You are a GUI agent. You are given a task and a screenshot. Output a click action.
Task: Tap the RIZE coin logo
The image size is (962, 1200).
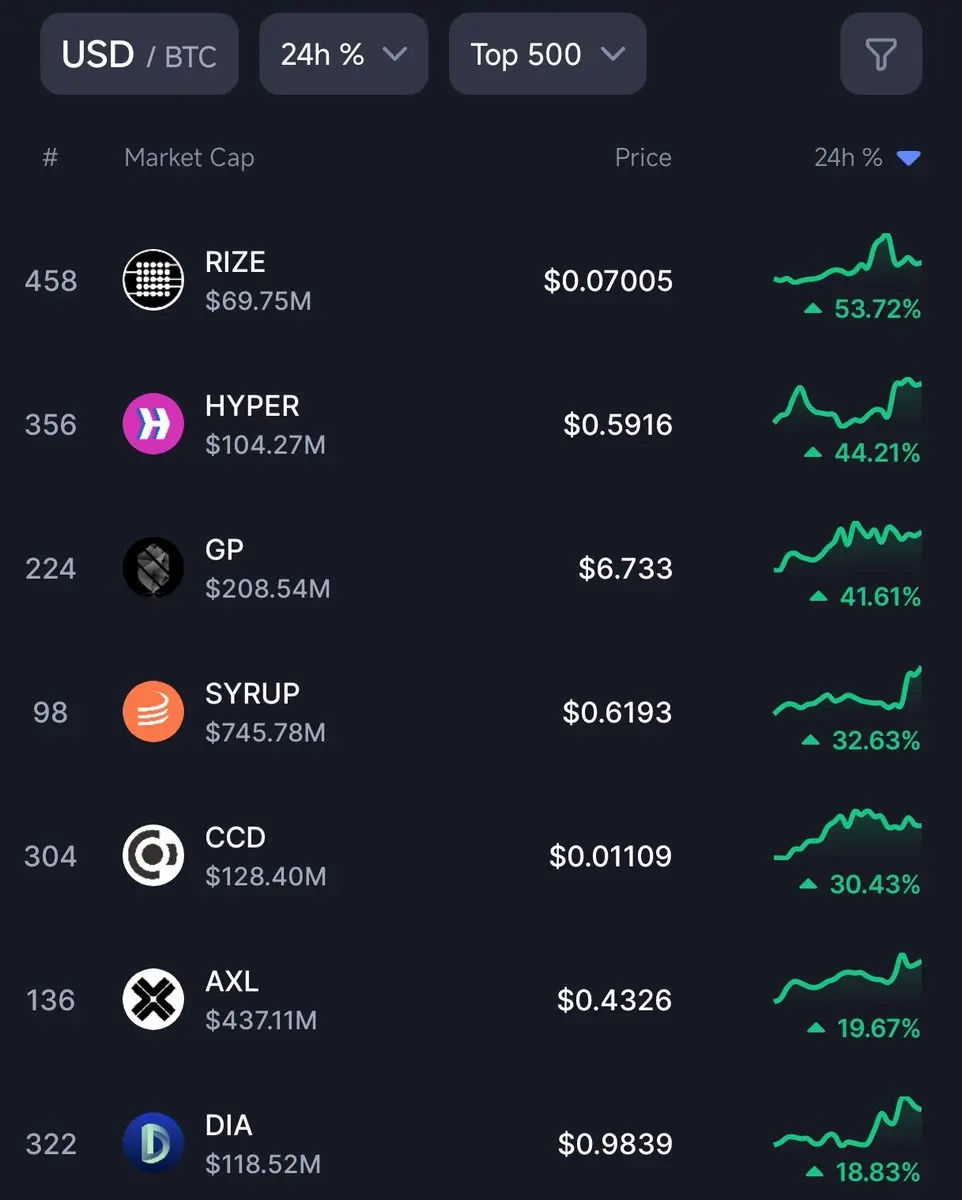point(153,280)
